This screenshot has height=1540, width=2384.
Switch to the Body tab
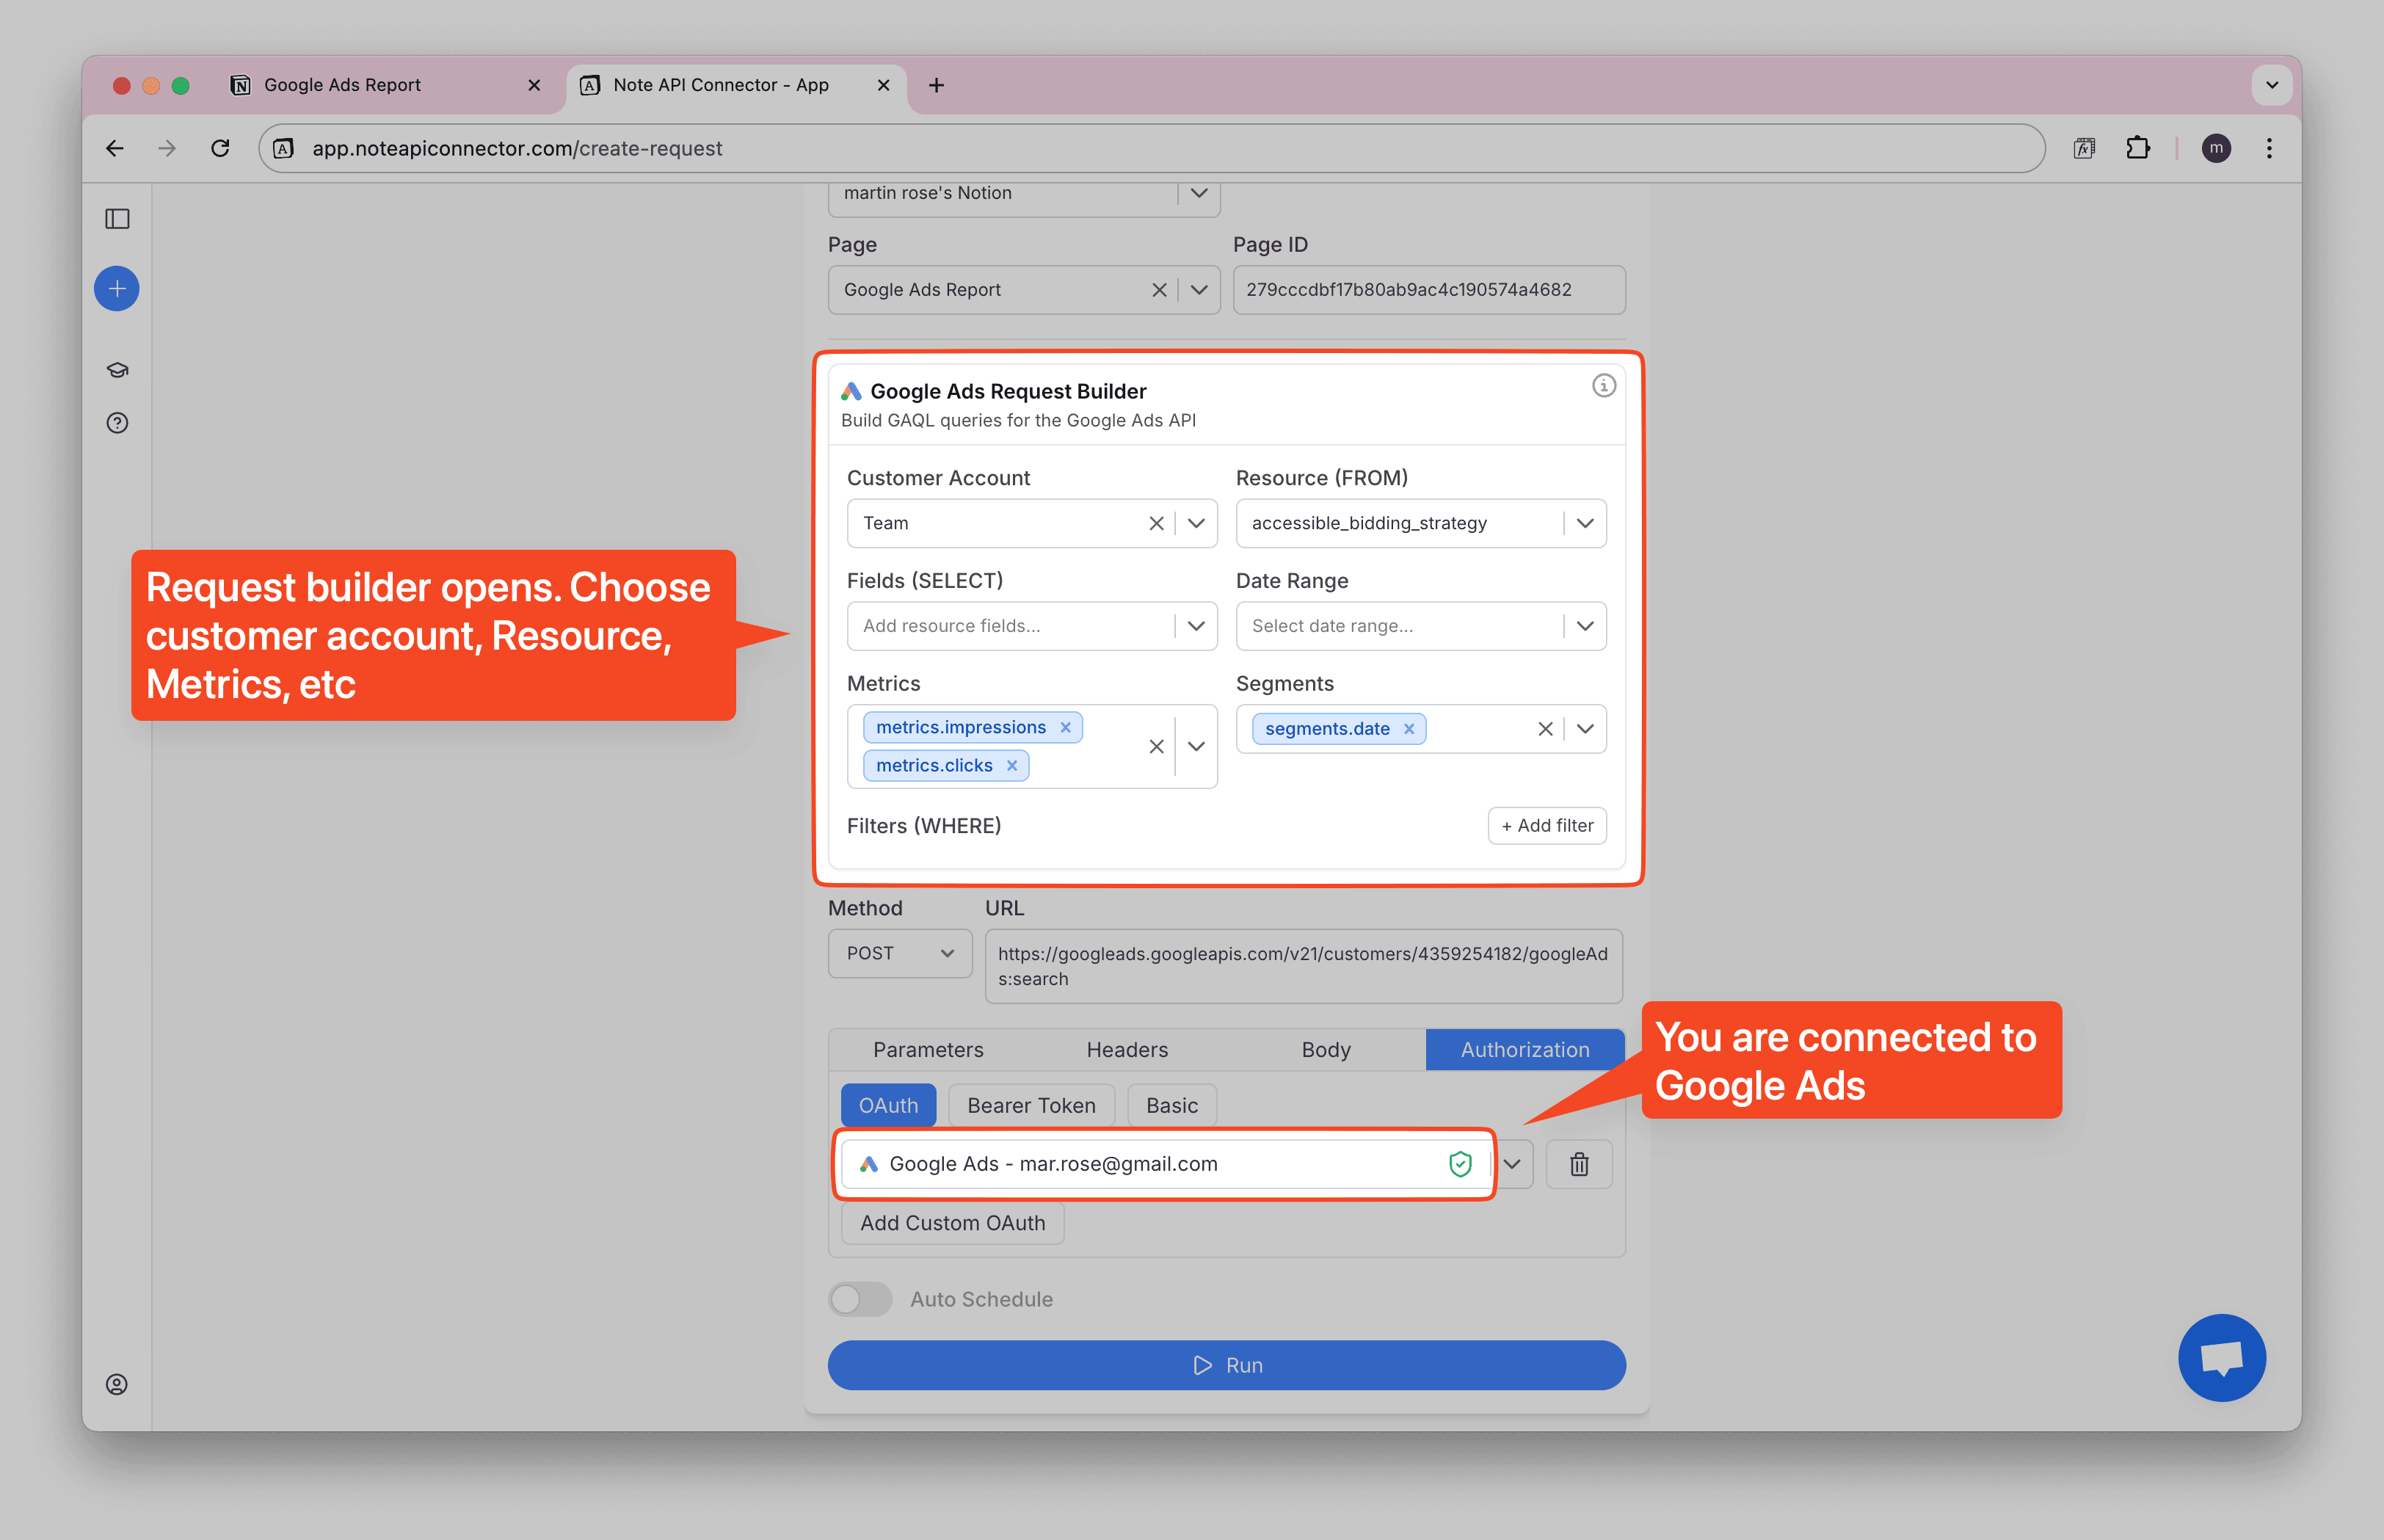[1326, 1050]
